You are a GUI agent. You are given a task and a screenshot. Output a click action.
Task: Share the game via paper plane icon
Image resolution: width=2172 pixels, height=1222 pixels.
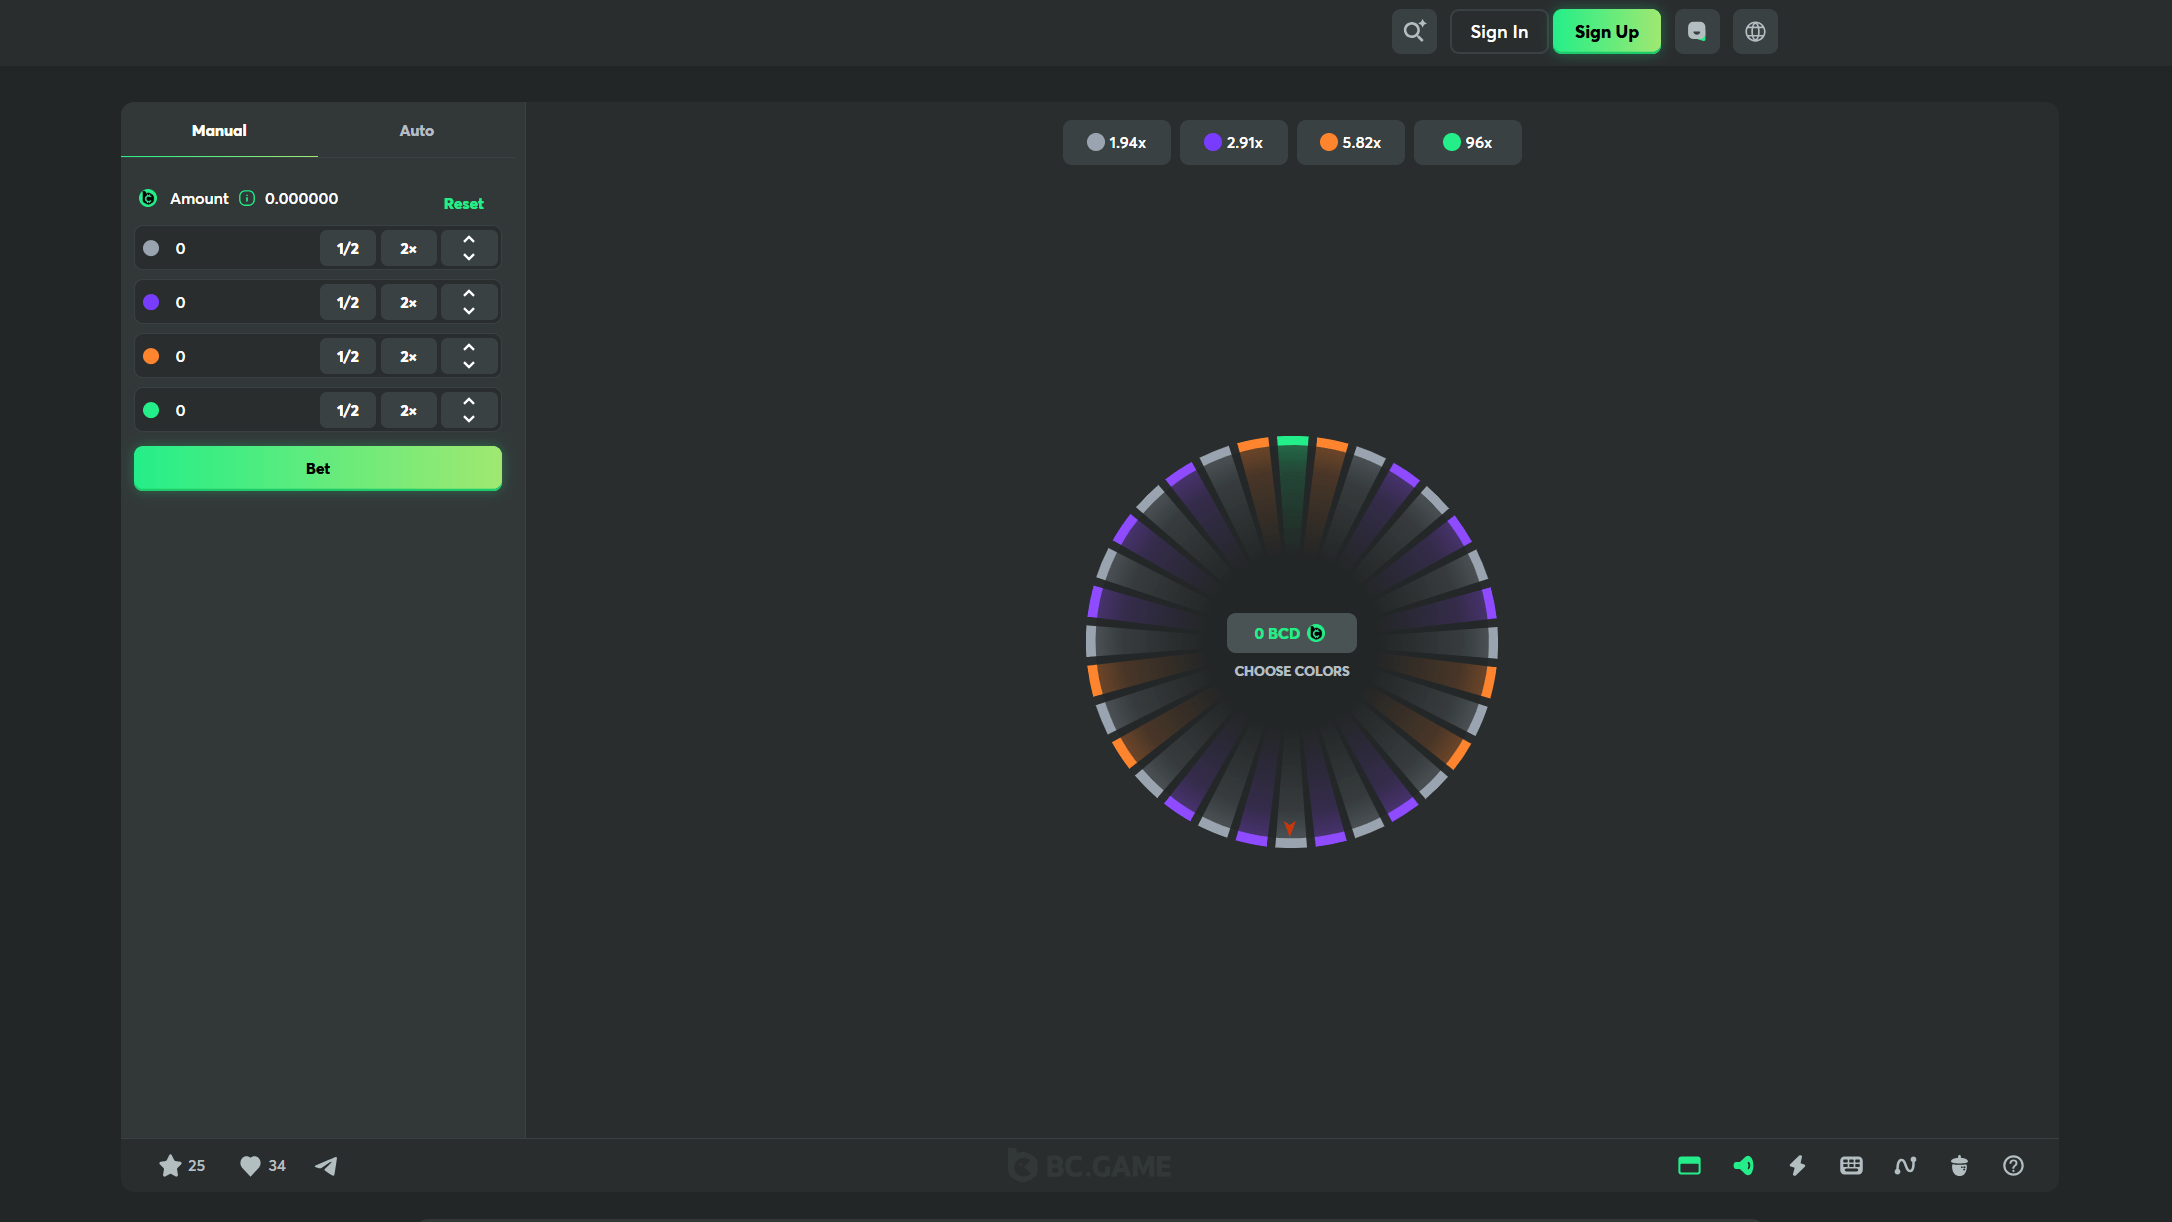[326, 1166]
